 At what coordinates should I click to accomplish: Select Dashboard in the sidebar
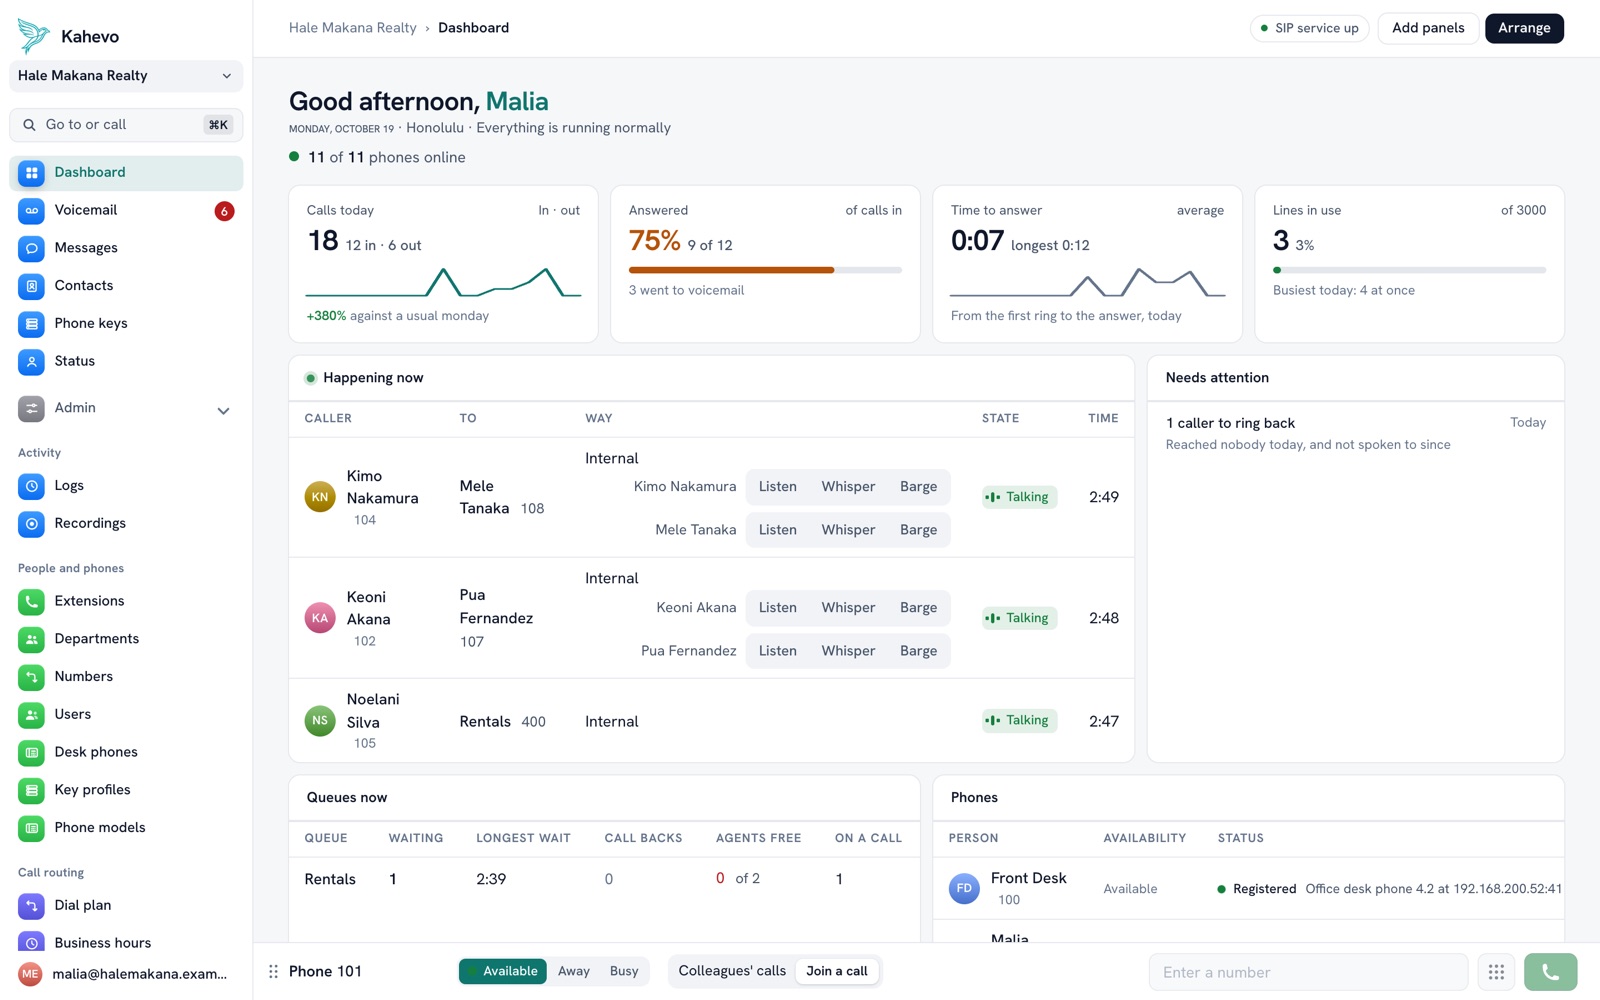coord(126,173)
